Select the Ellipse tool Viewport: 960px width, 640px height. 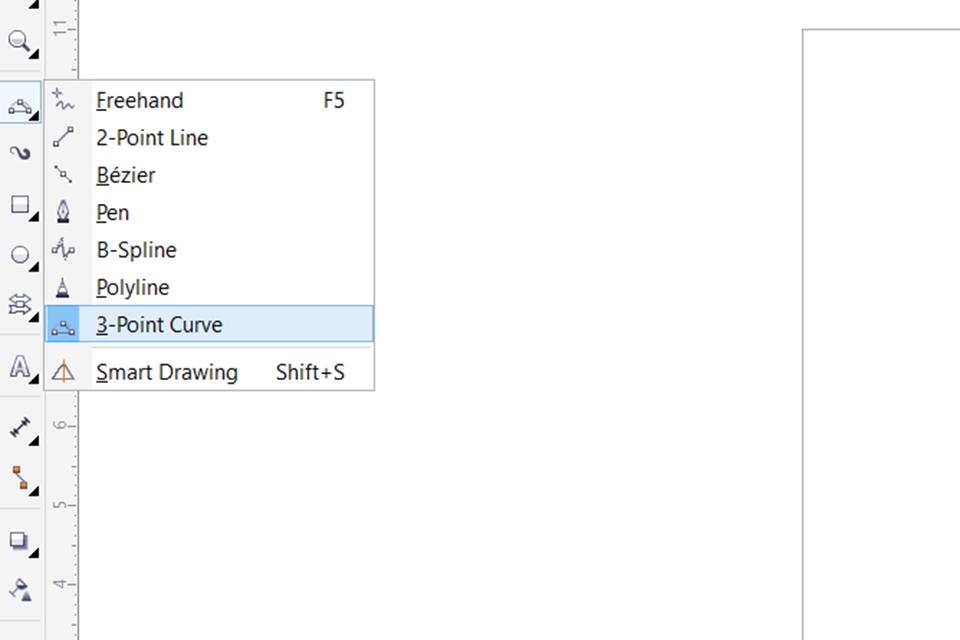tap(20, 256)
